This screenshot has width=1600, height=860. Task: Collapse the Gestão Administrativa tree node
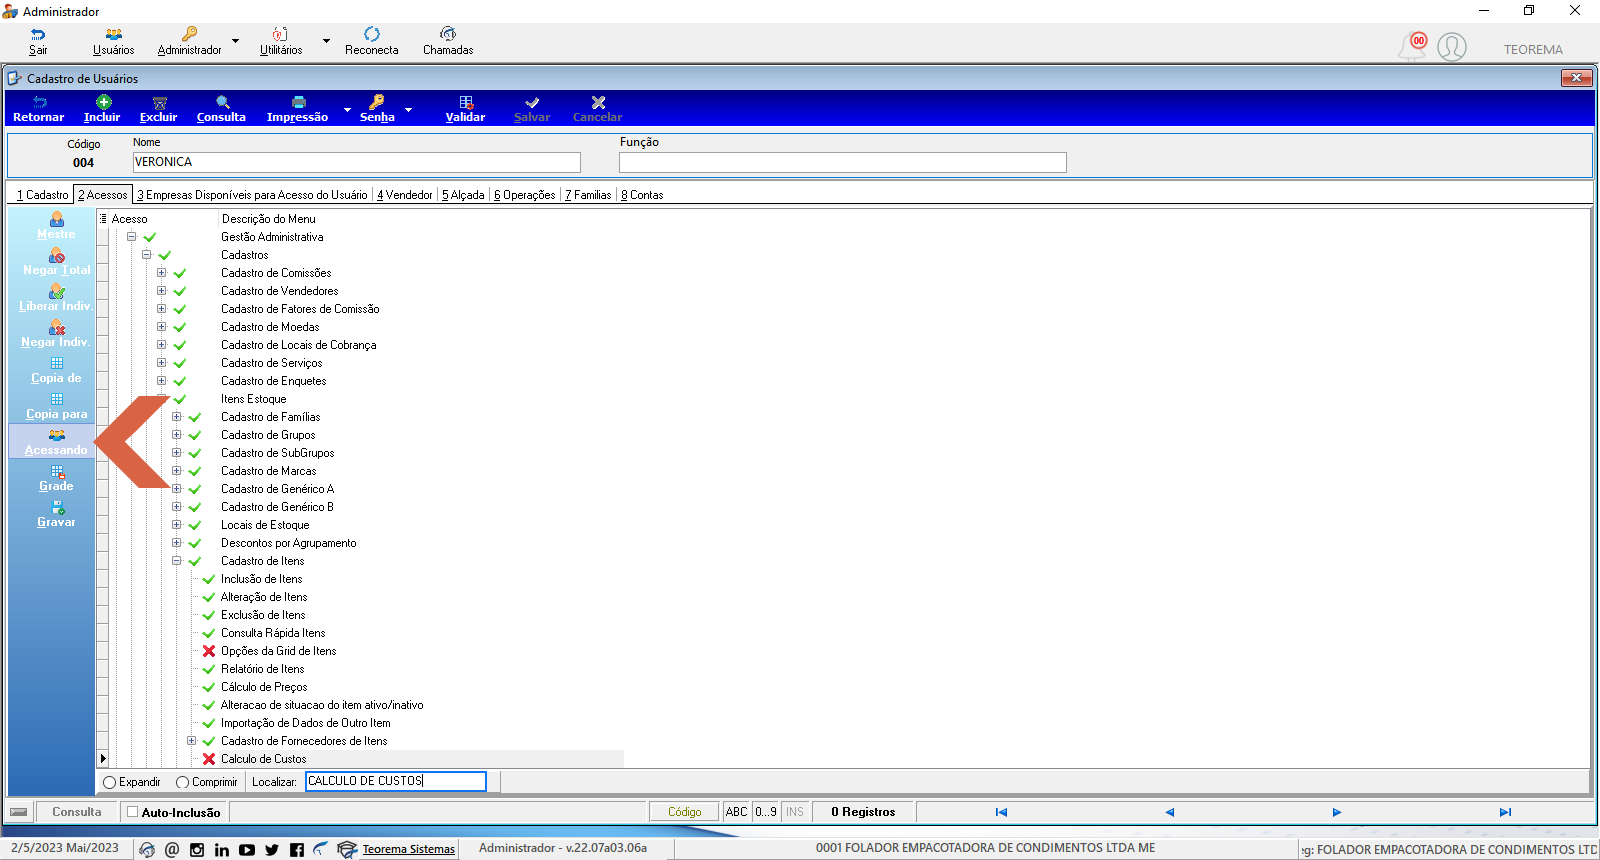131,237
